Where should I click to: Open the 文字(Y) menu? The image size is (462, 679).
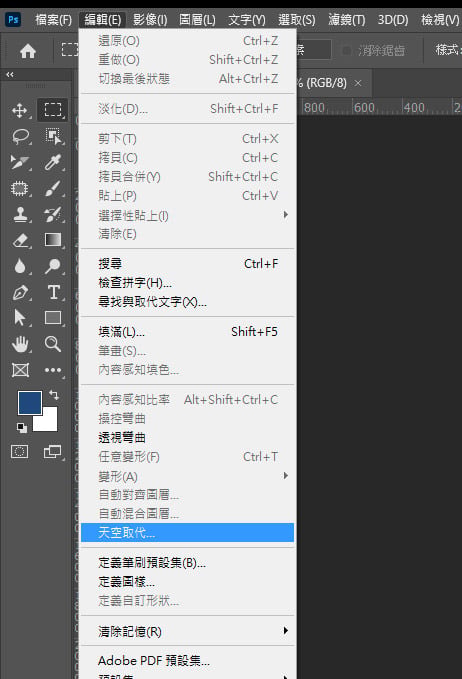pyautogui.click(x=246, y=20)
